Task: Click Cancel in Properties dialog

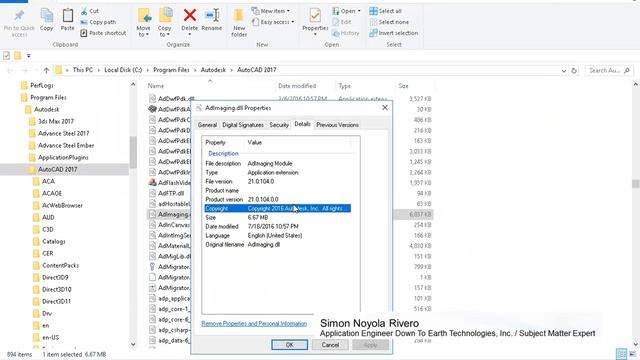Action: click(330, 344)
